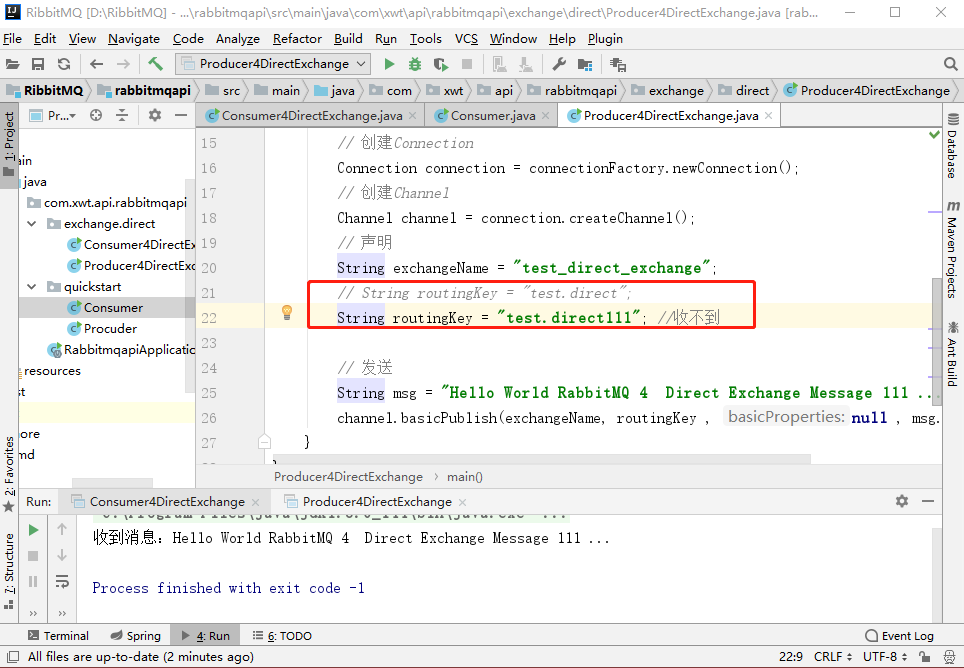Collapse code block at line 27 fold marker
964x668 pixels.
[264, 442]
